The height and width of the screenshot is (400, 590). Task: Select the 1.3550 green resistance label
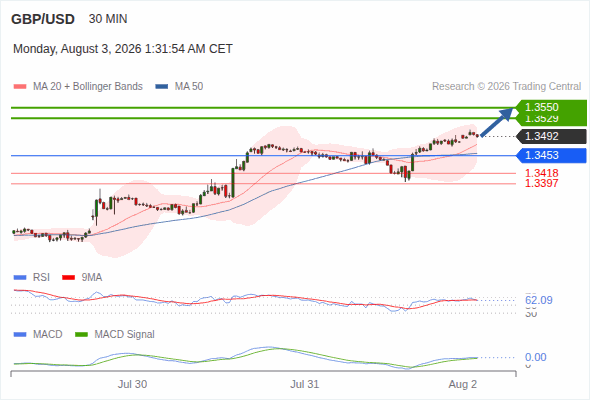pos(551,107)
